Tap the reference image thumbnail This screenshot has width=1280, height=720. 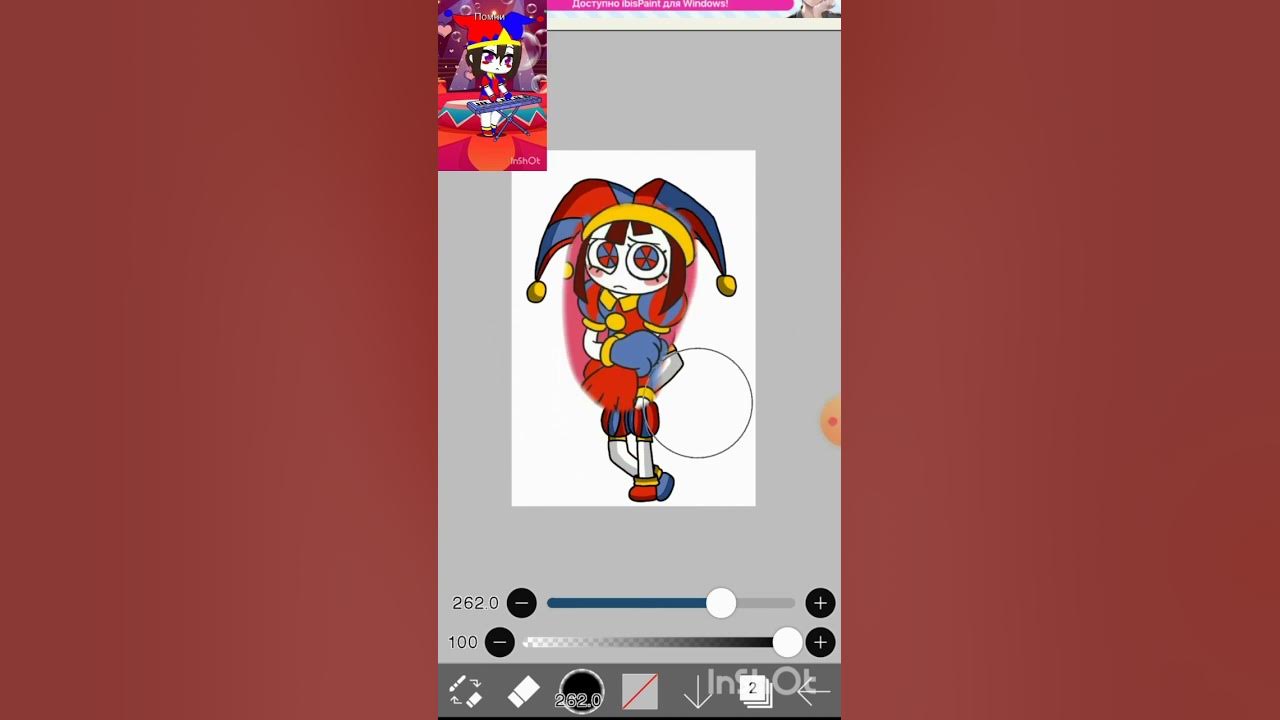click(x=492, y=85)
